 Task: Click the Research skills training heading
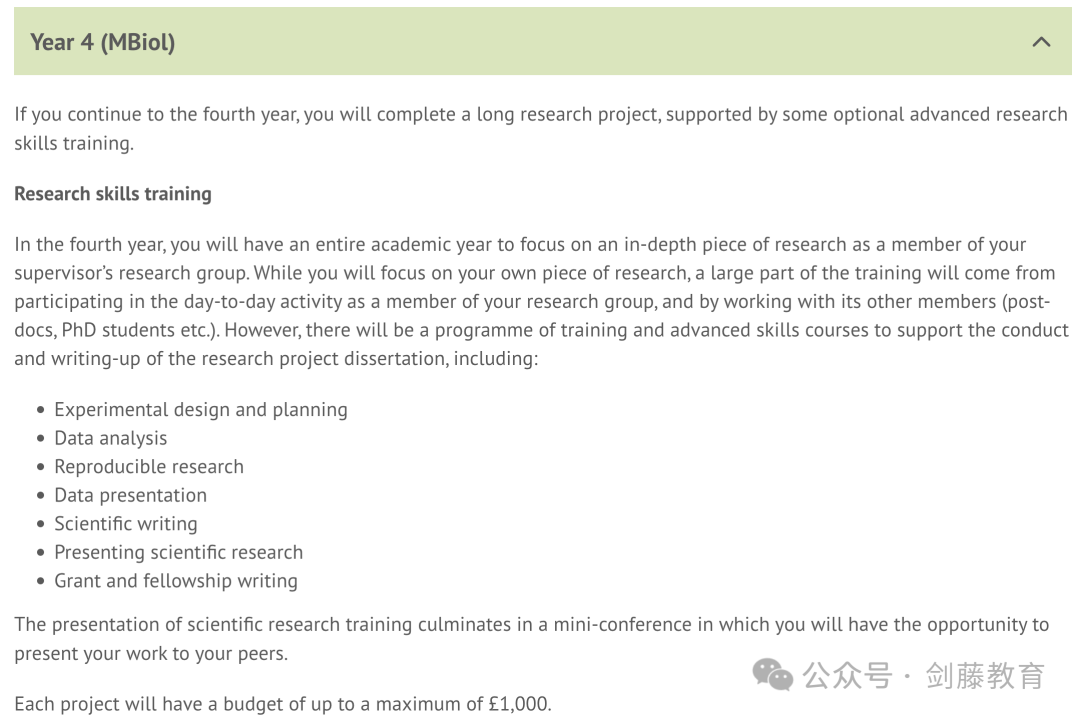pos(113,194)
